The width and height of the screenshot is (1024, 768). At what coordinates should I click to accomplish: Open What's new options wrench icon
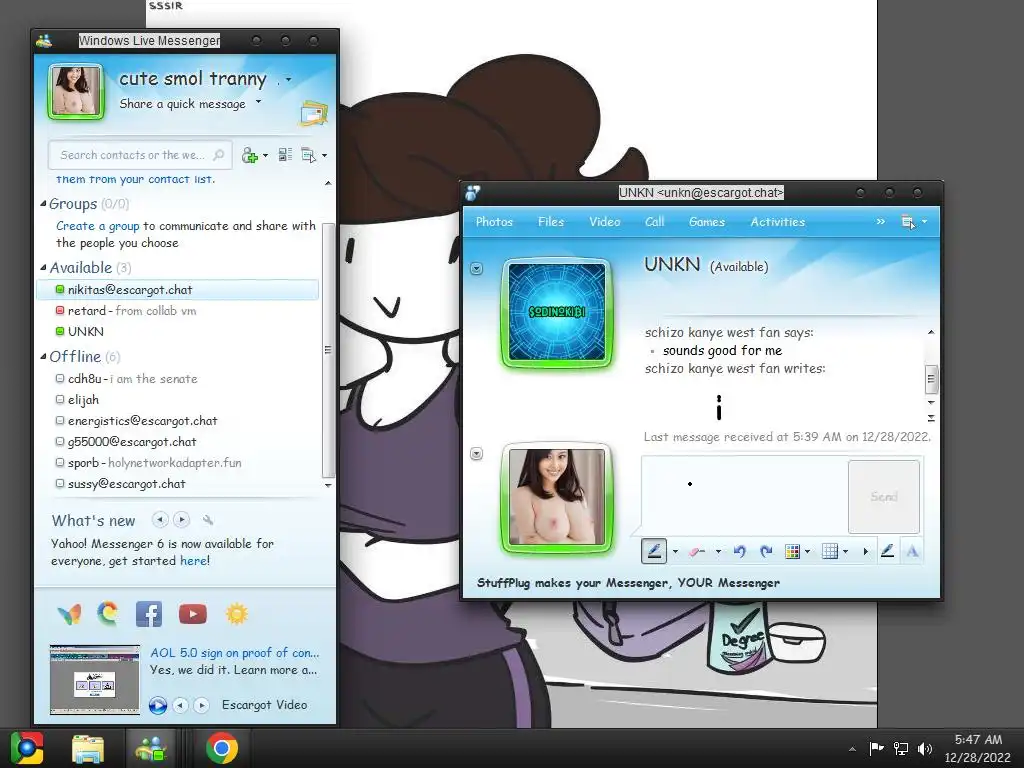click(x=208, y=520)
